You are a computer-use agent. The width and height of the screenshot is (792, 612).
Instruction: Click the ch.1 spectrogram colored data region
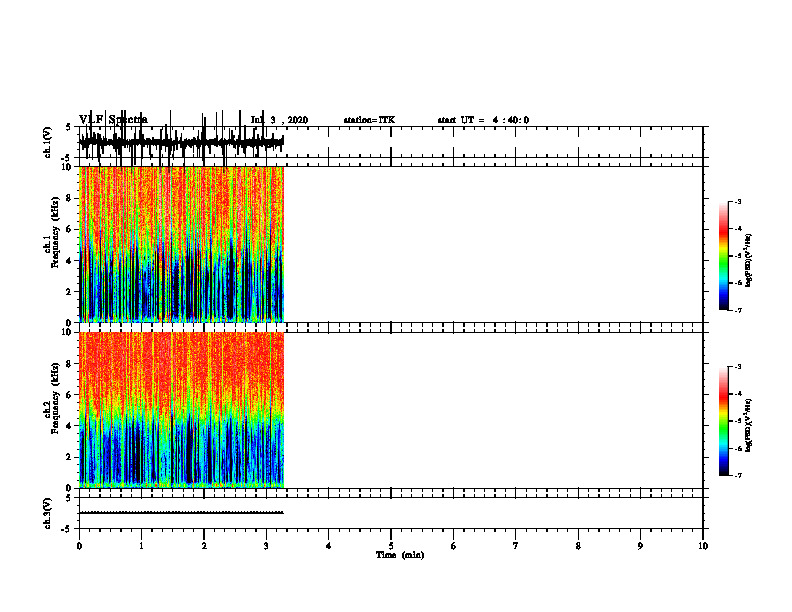[x=182, y=244]
